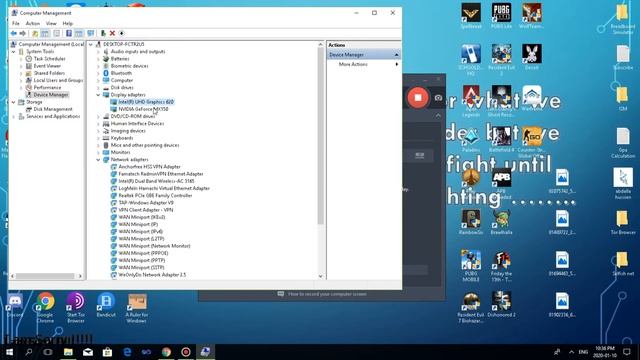Open Google Chrome desktop shortcut

coord(45,308)
